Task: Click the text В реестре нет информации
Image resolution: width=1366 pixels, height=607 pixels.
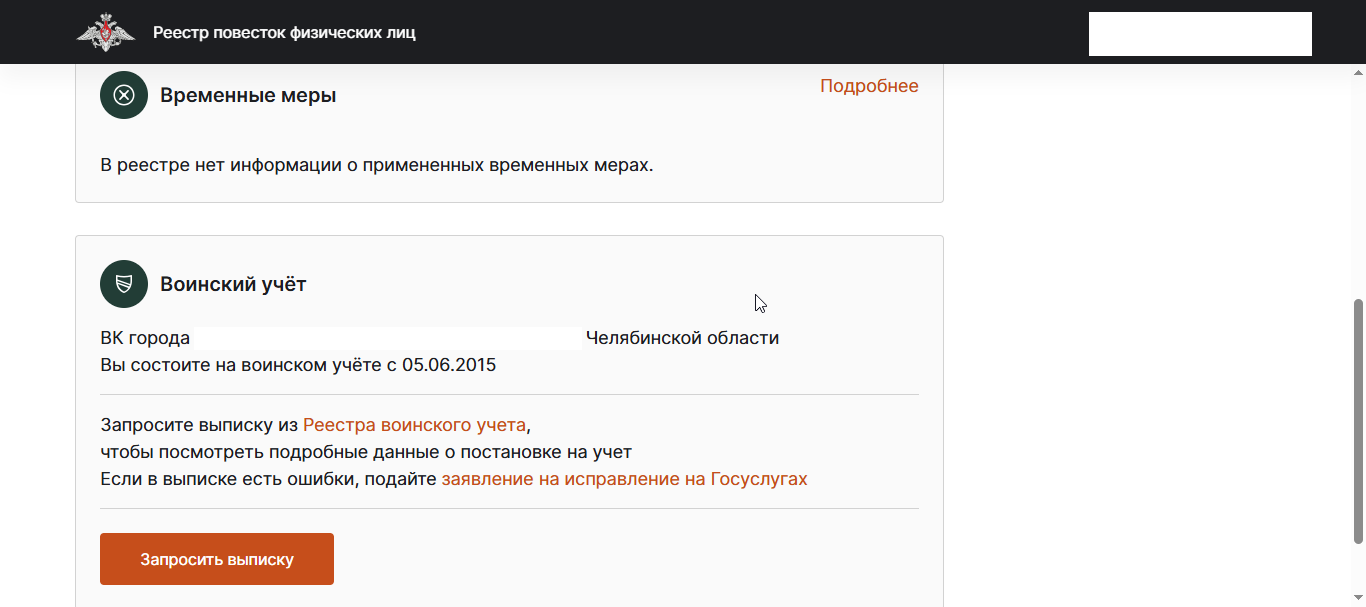Action: click(376, 165)
